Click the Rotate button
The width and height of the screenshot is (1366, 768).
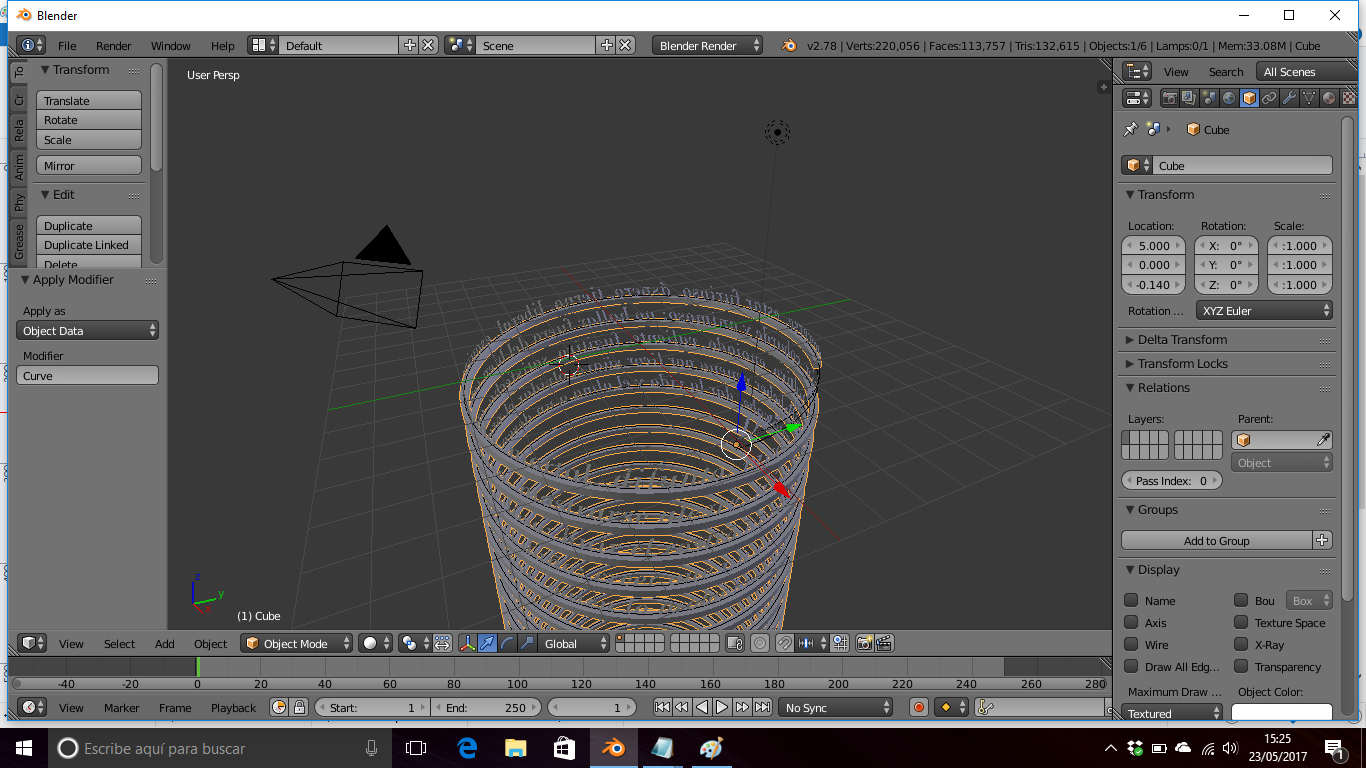coord(89,120)
